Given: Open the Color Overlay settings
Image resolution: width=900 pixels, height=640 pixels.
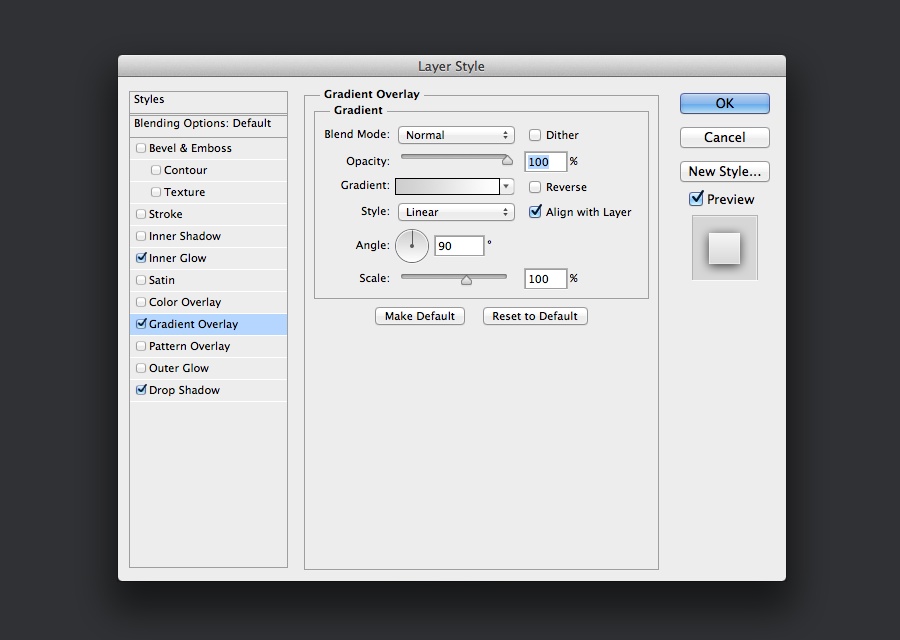Looking at the screenshot, I should 185,302.
